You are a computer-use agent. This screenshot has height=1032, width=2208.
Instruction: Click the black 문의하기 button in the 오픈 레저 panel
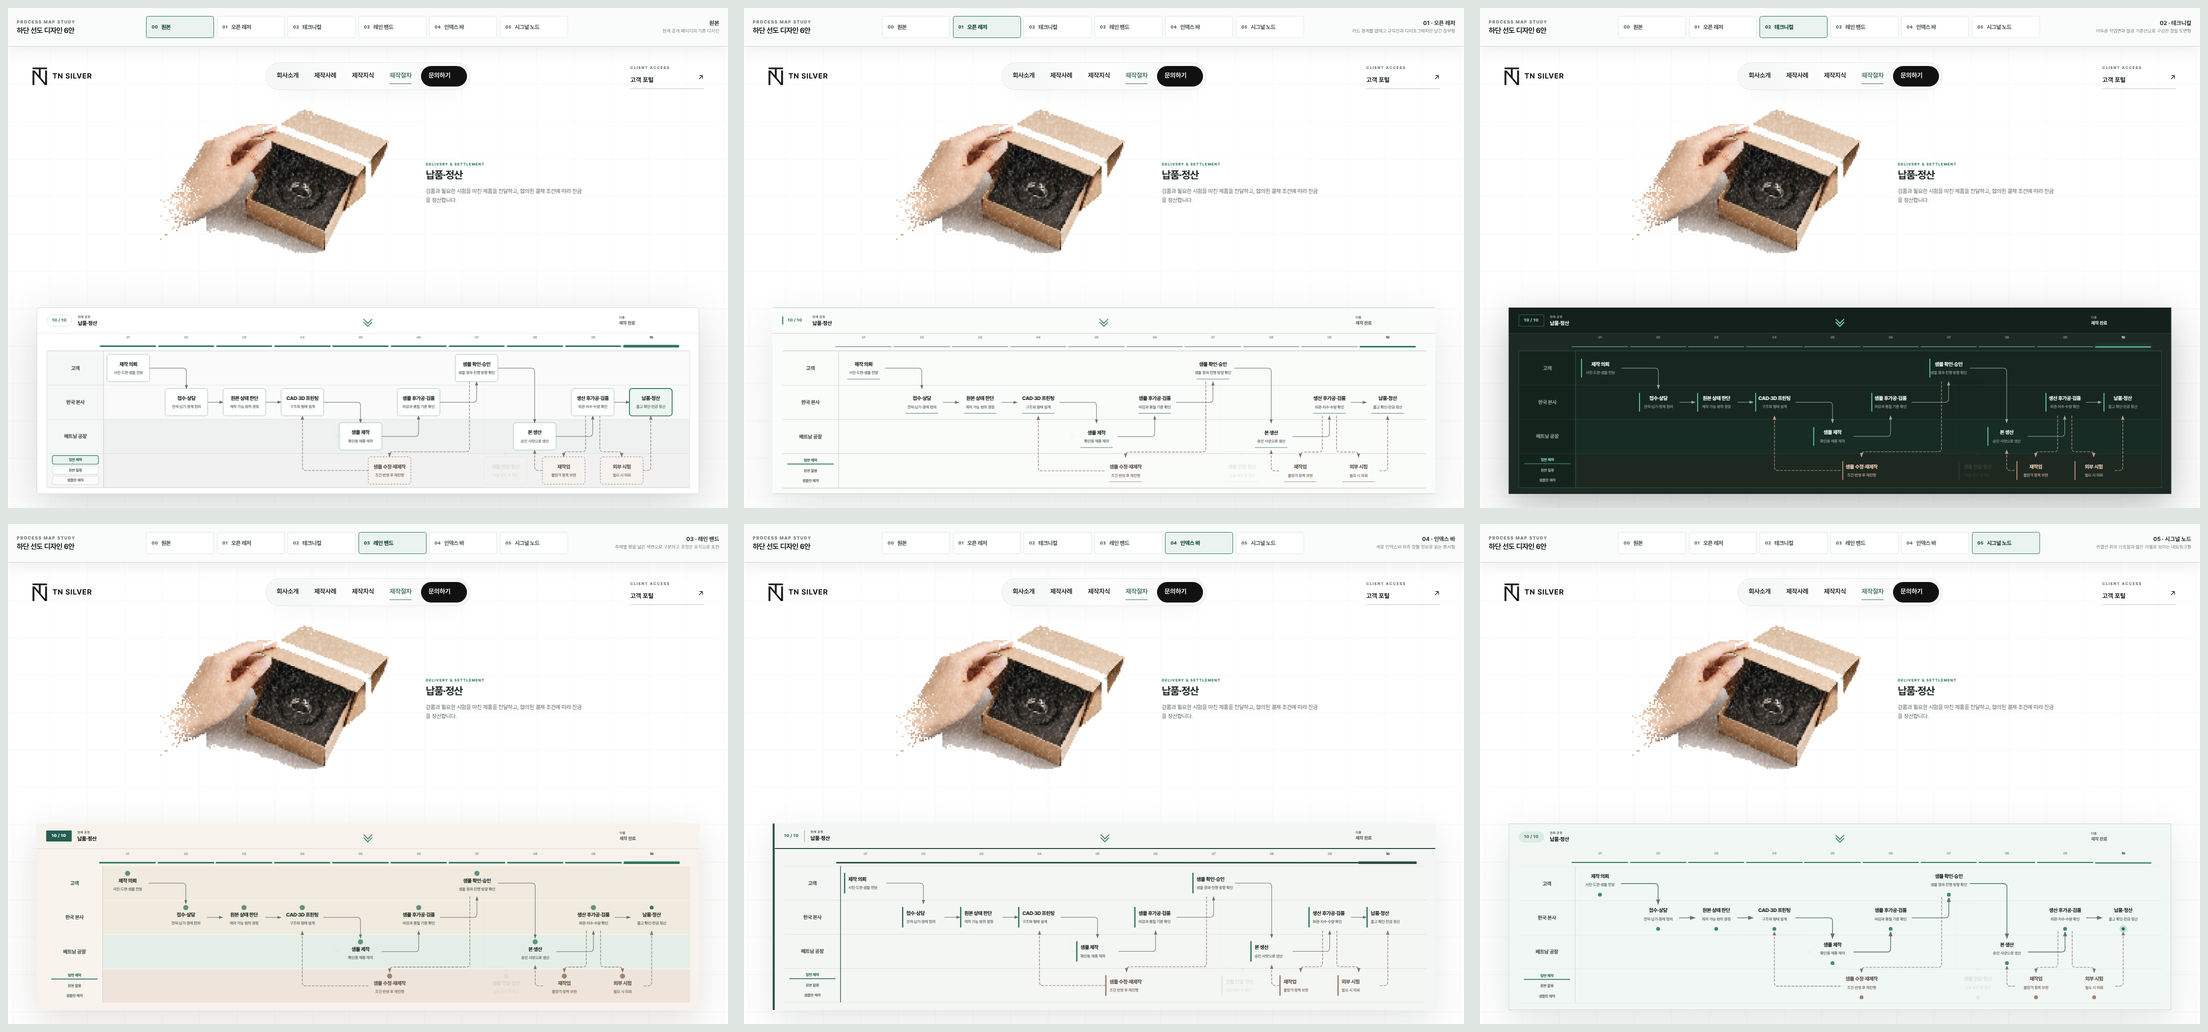[x=1179, y=76]
